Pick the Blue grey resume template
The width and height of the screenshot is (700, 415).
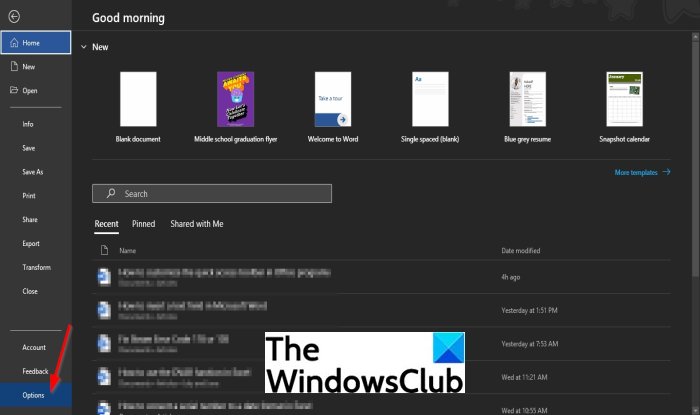coord(527,107)
